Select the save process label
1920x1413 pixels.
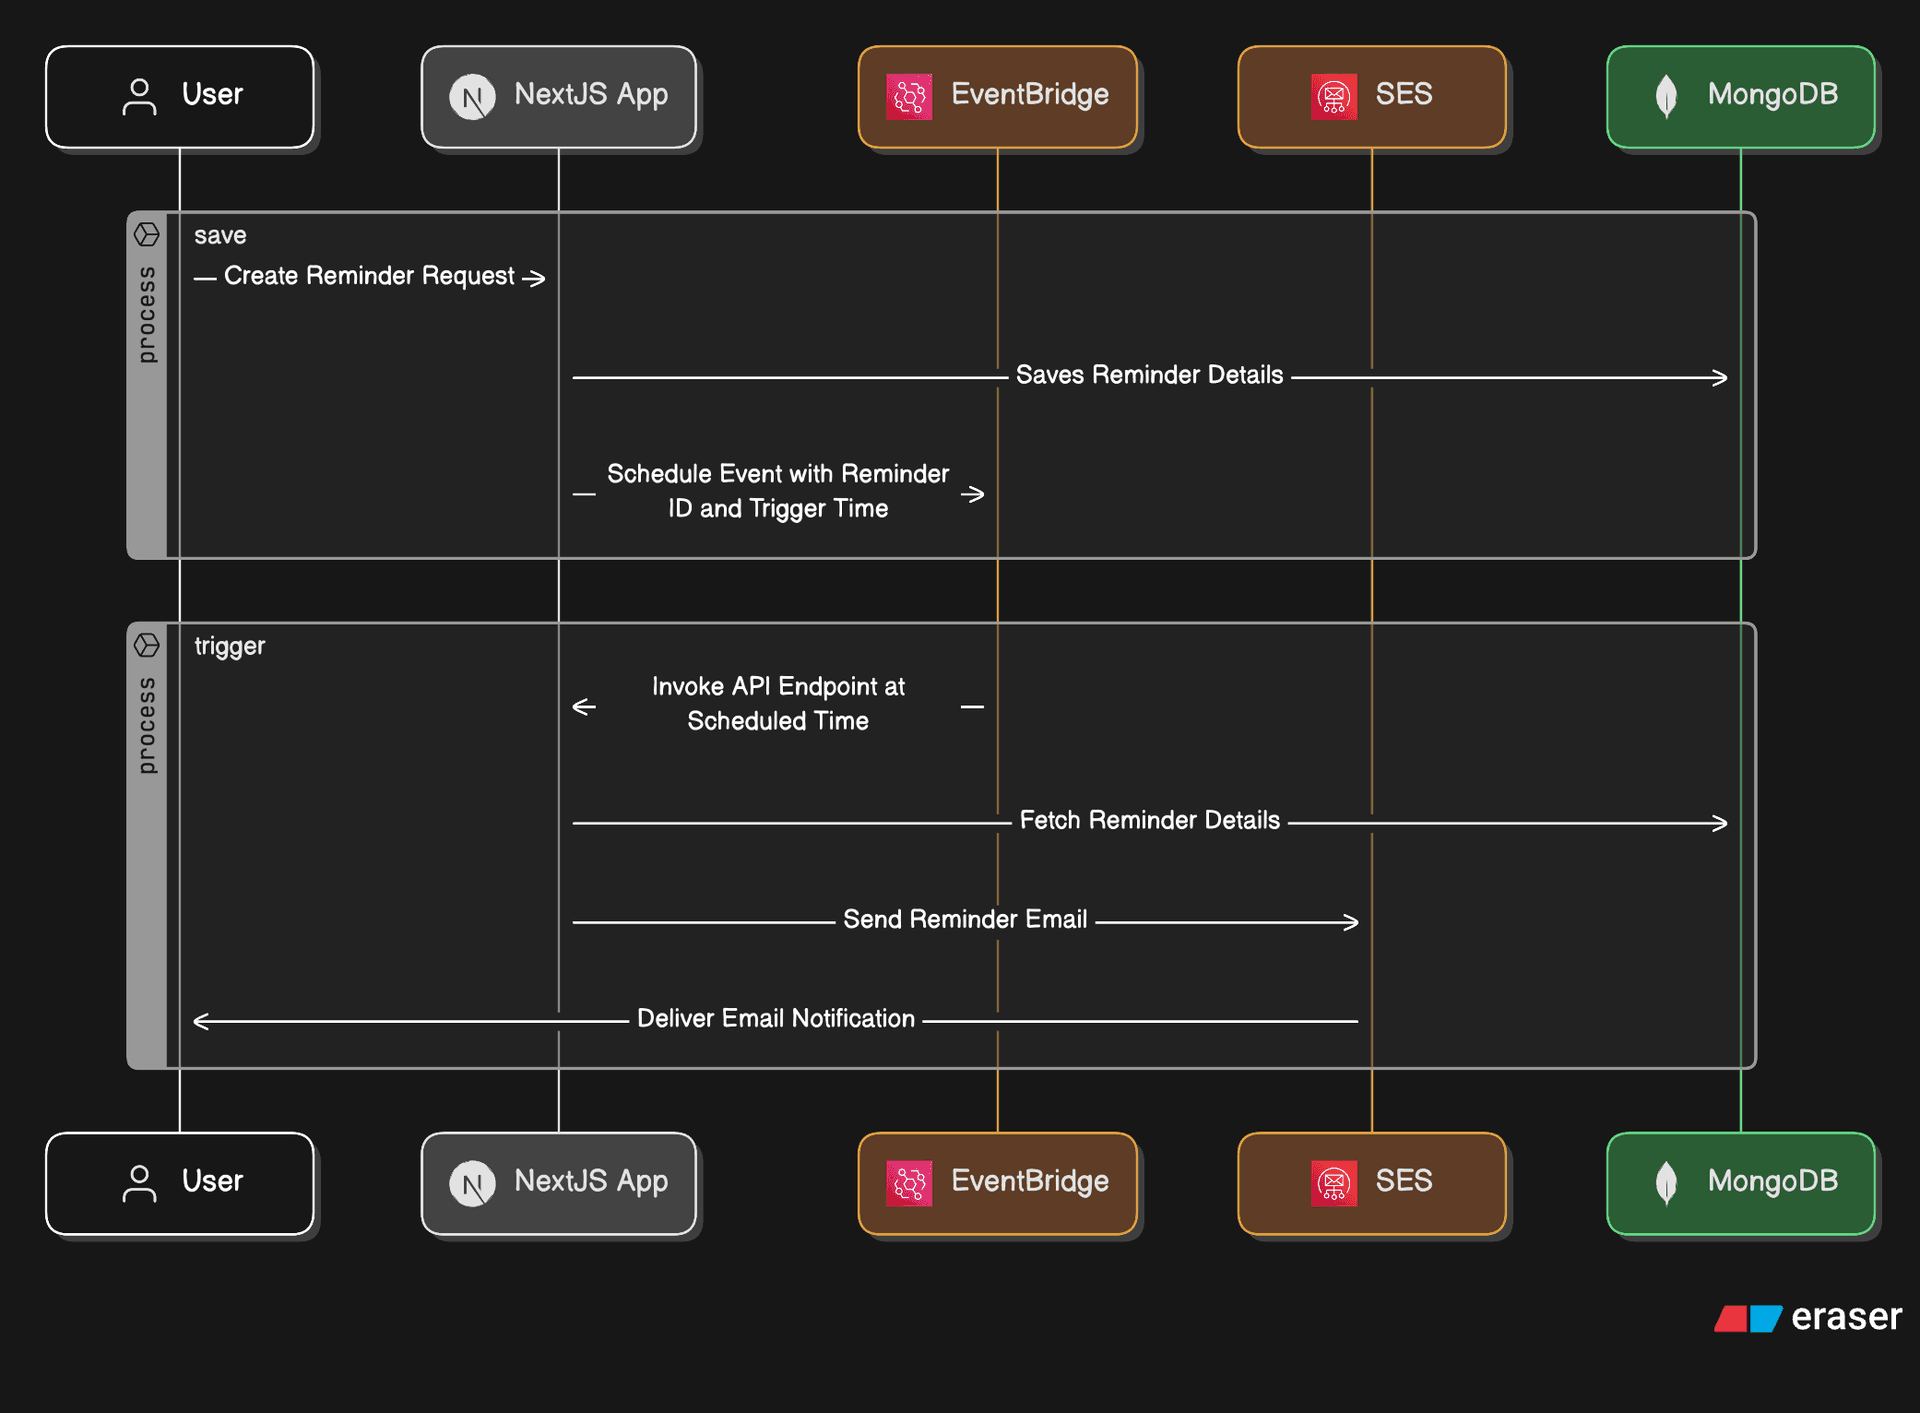pos(220,234)
